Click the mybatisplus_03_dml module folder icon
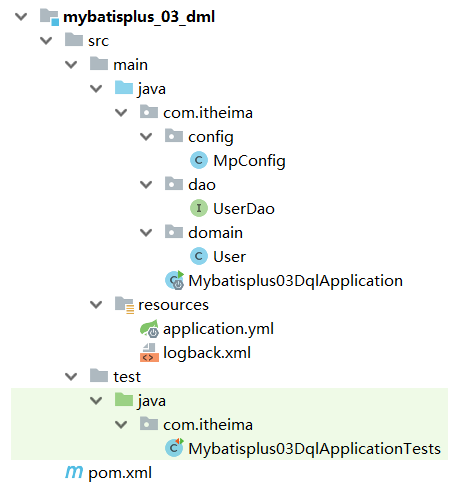 [x=49, y=17]
